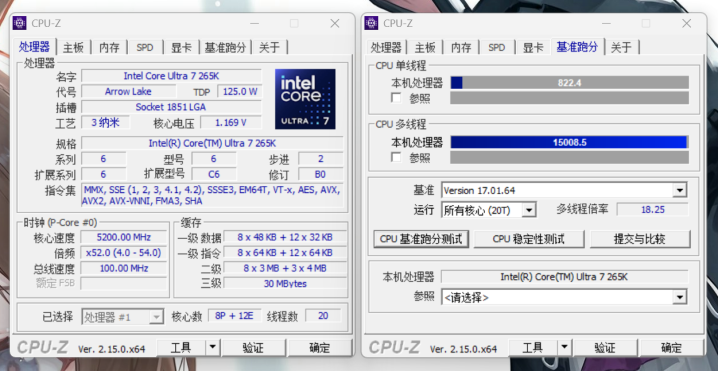Click the bus speed value 100.00 MHz
The height and width of the screenshot is (371, 718).
pyautogui.click(x=124, y=268)
